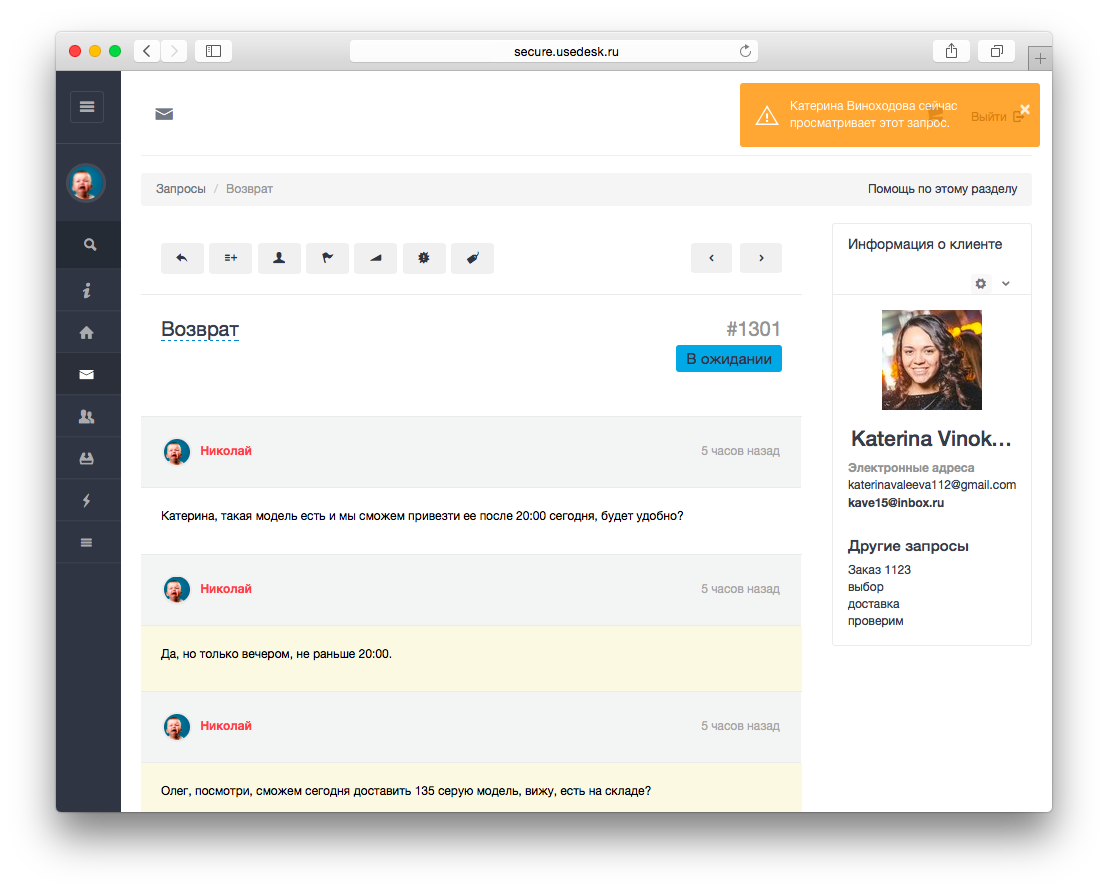Open the Safari share button

(x=952, y=51)
